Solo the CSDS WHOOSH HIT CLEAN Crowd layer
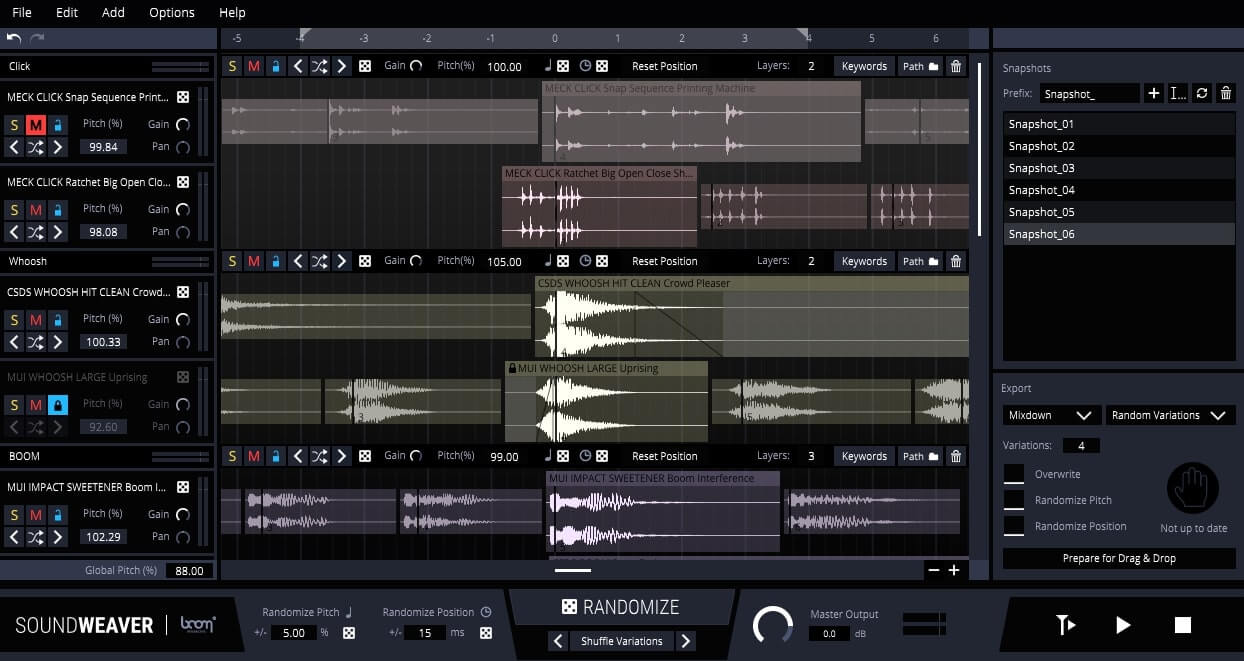The width and height of the screenshot is (1244, 661). tap(14, 318)
